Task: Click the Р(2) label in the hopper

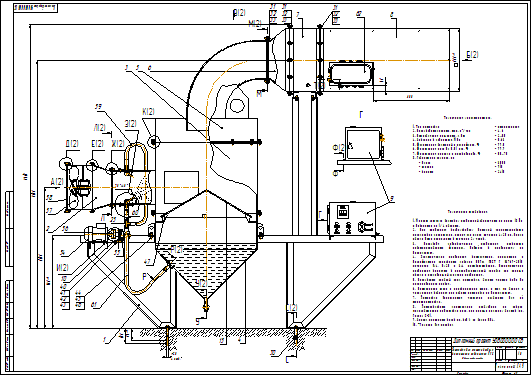Action: point(177,250)
